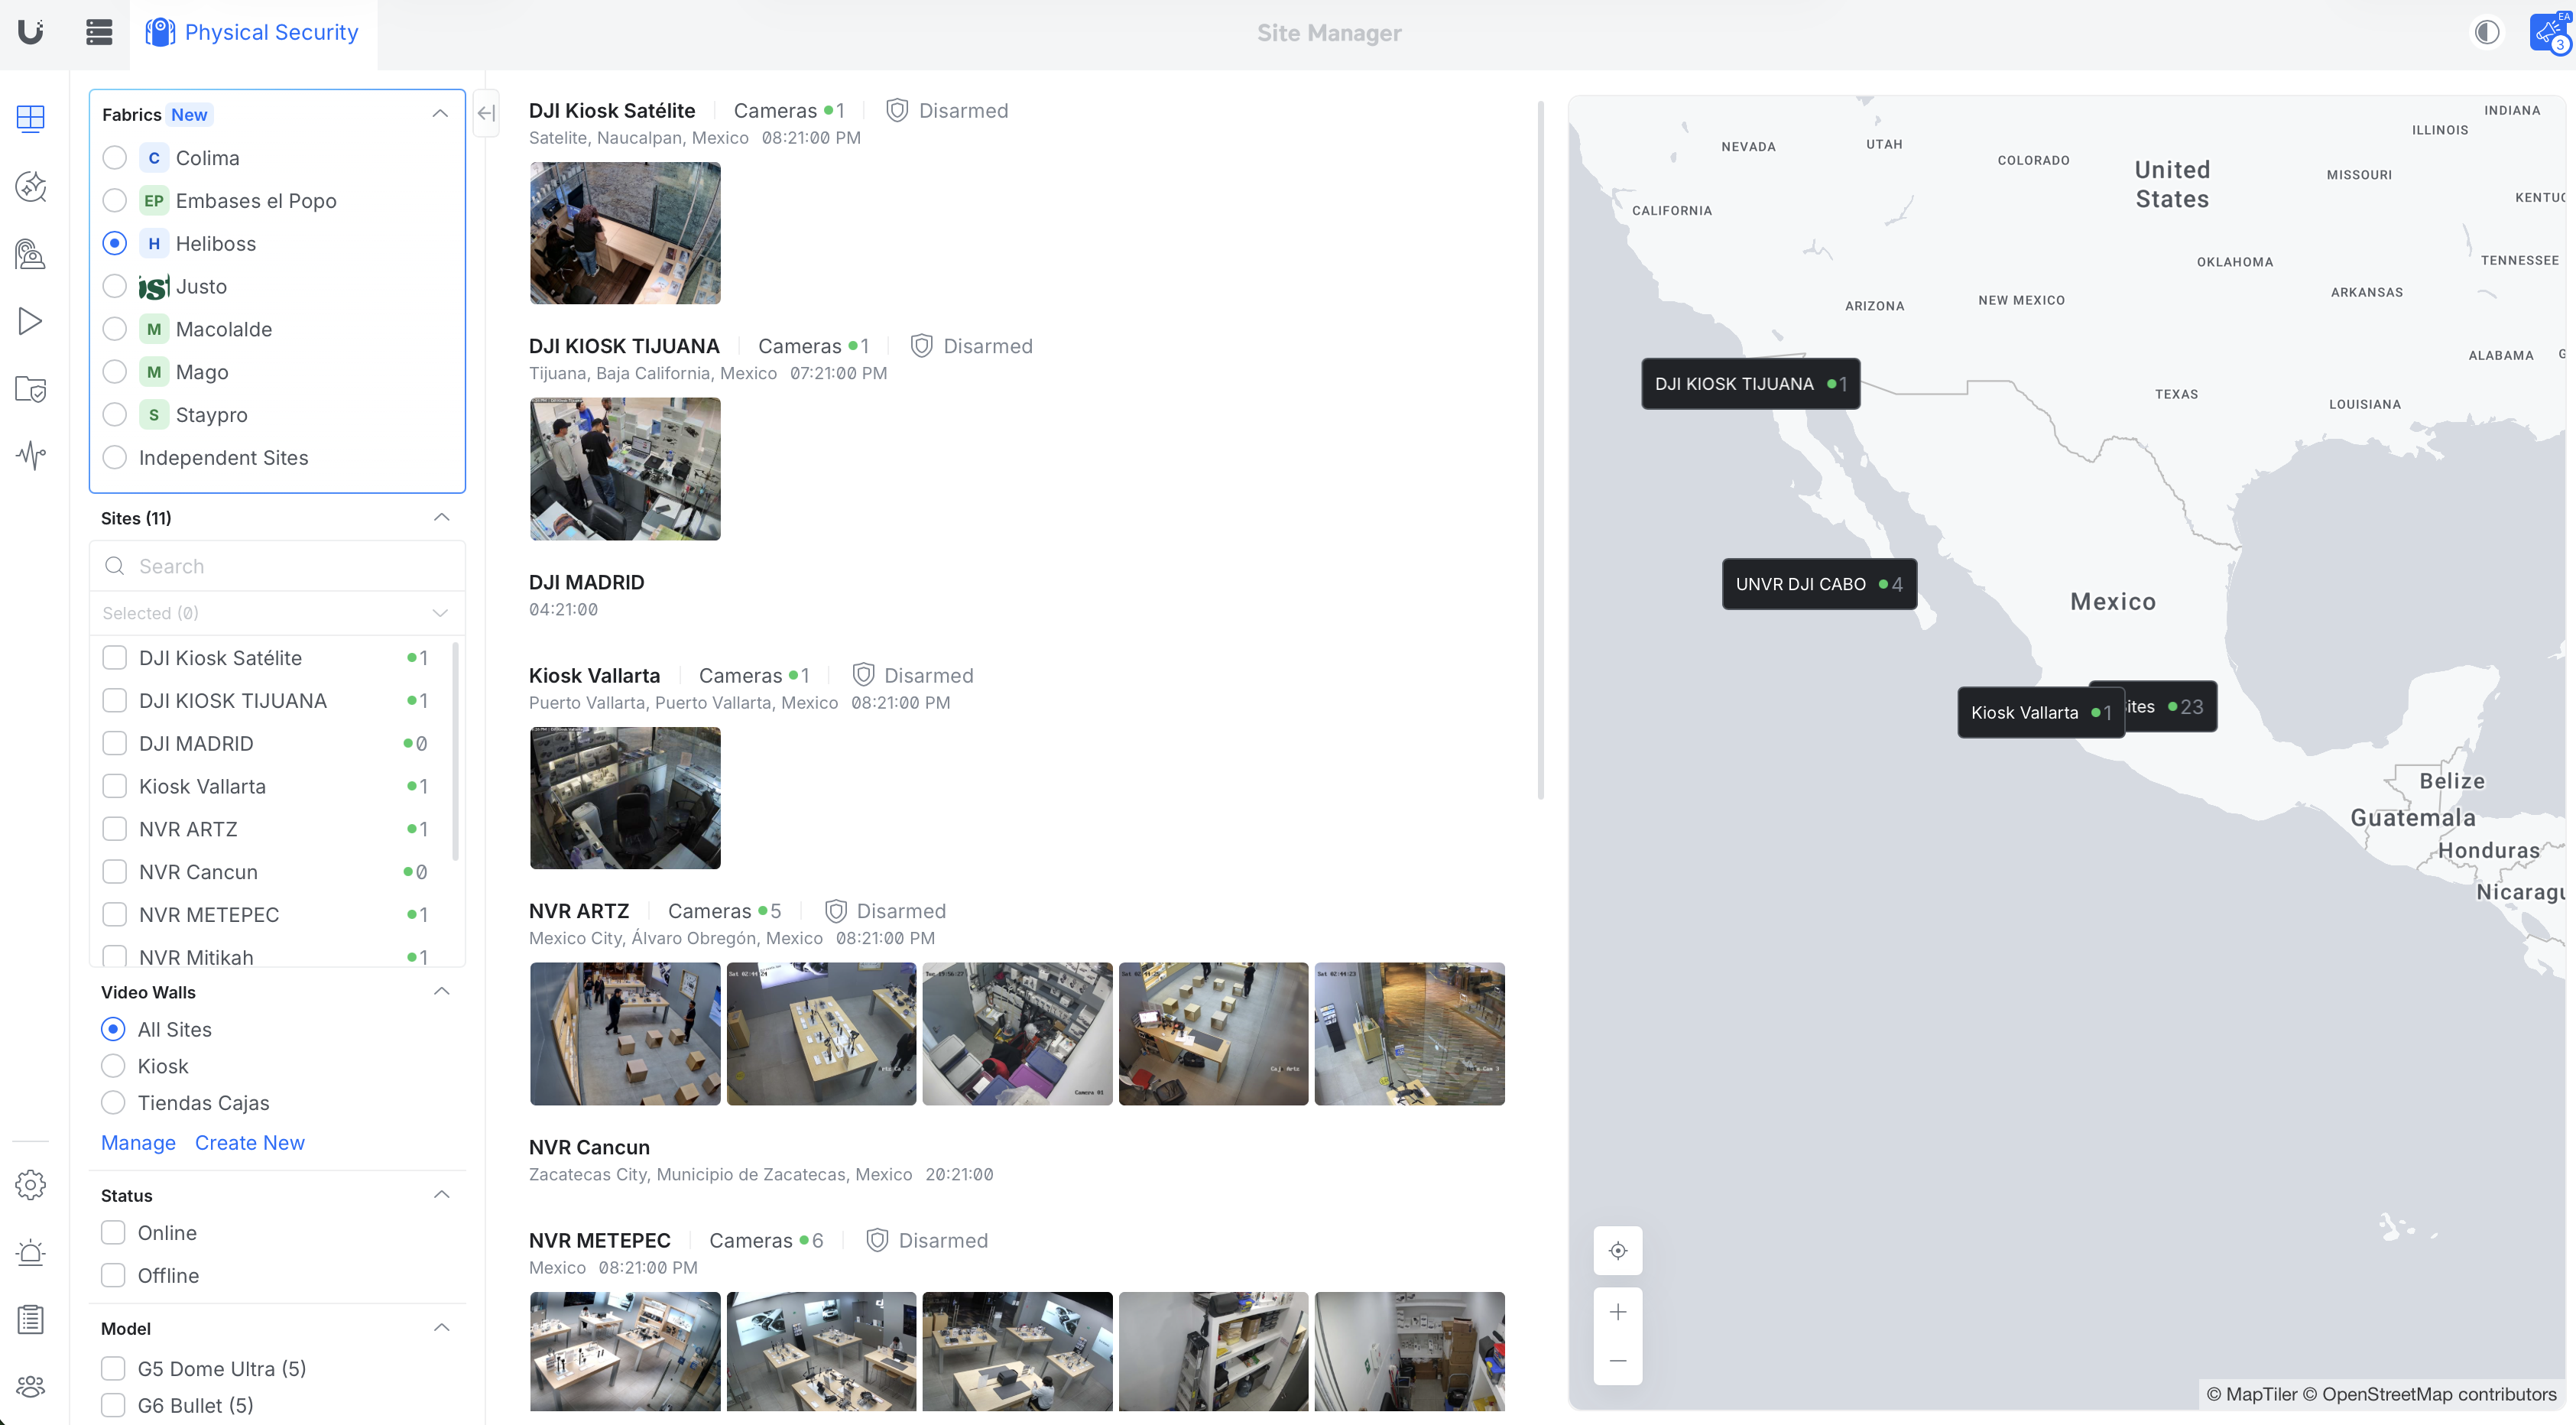Click Disarmed shield icon for DJI Kiosk Satélite
The height and width of the screenshot is (1425, 2576).
tap(897, 110)
